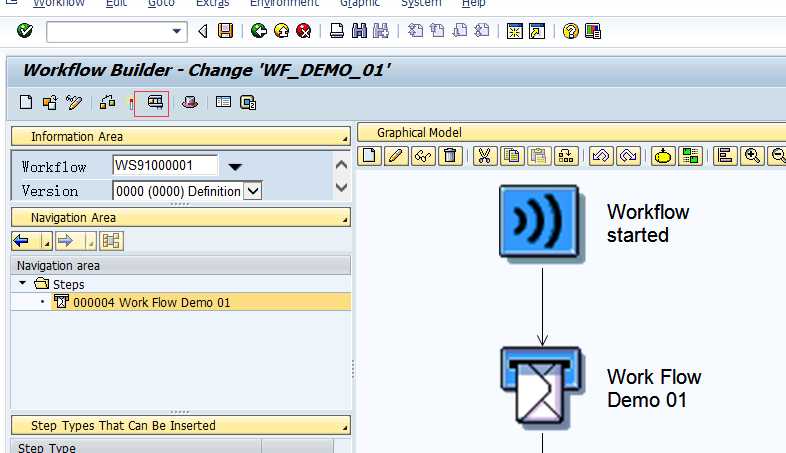The height and width of the screenshot is (453, 786).
Task: Delete with trash can icon
Action: tap(450, 156)
